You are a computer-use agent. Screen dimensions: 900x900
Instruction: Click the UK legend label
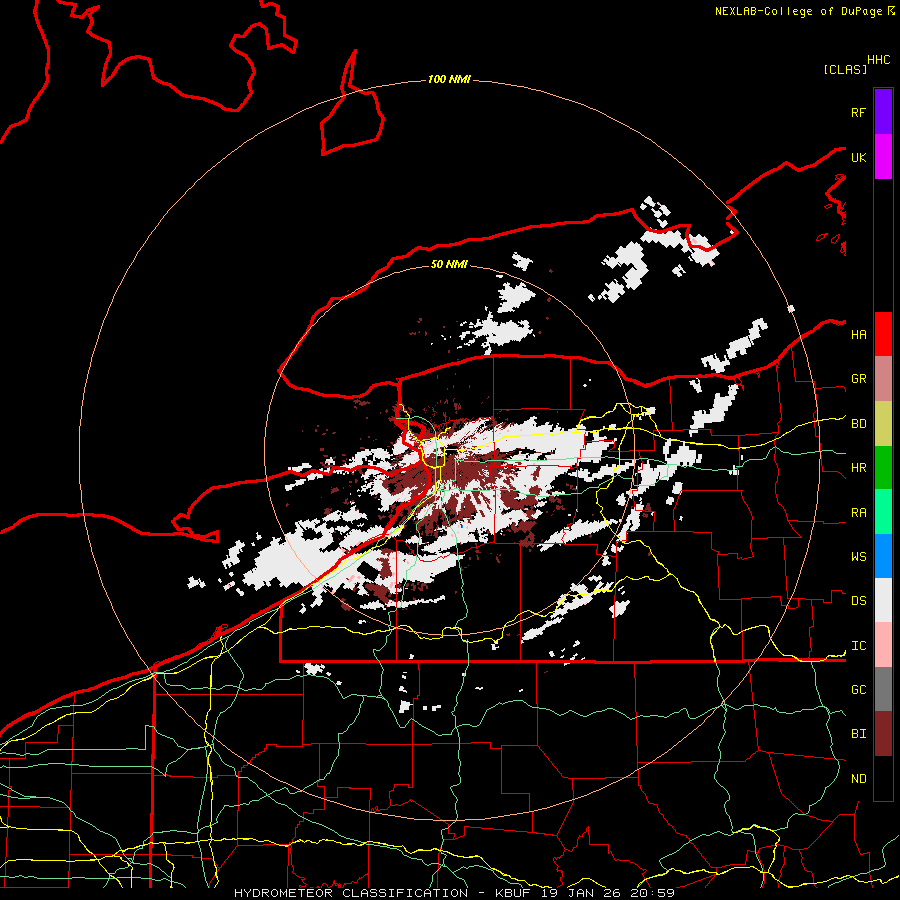point(858,157)
